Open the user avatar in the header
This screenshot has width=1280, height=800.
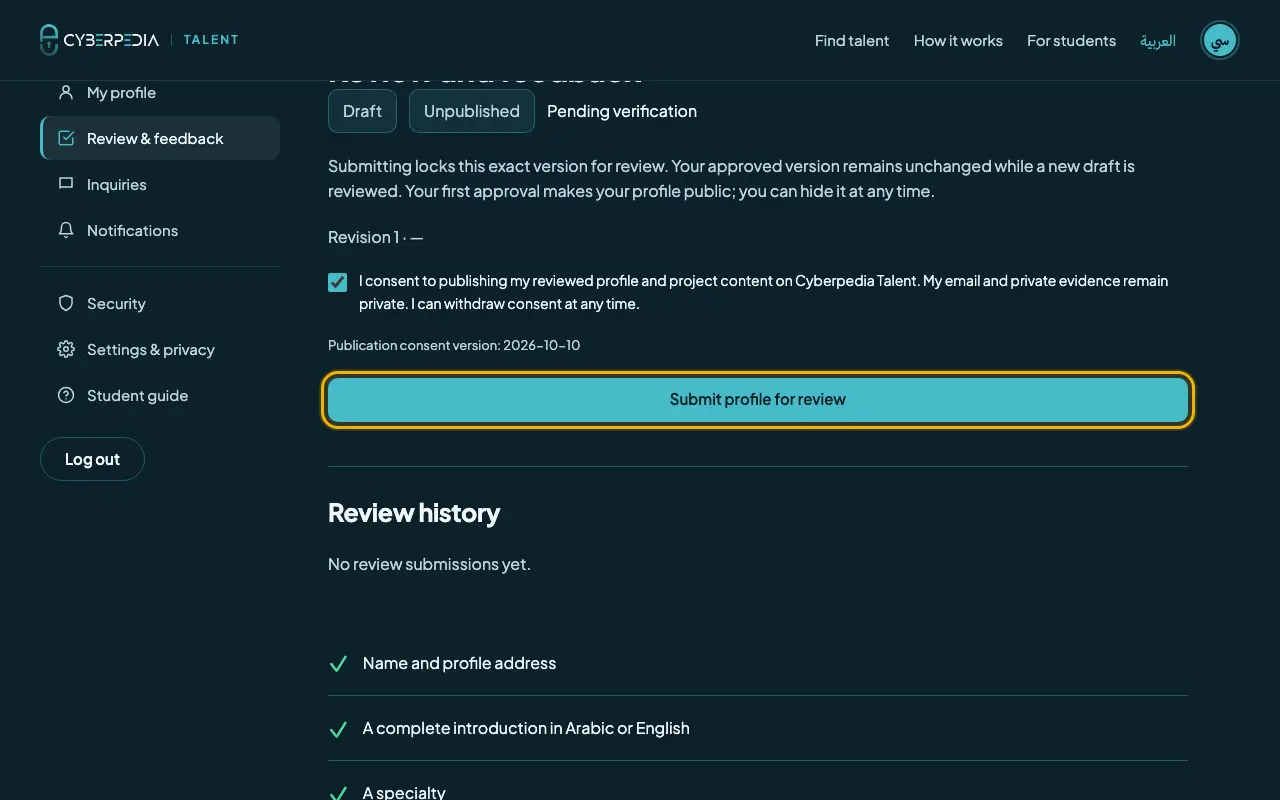[x=1220, y=40]
